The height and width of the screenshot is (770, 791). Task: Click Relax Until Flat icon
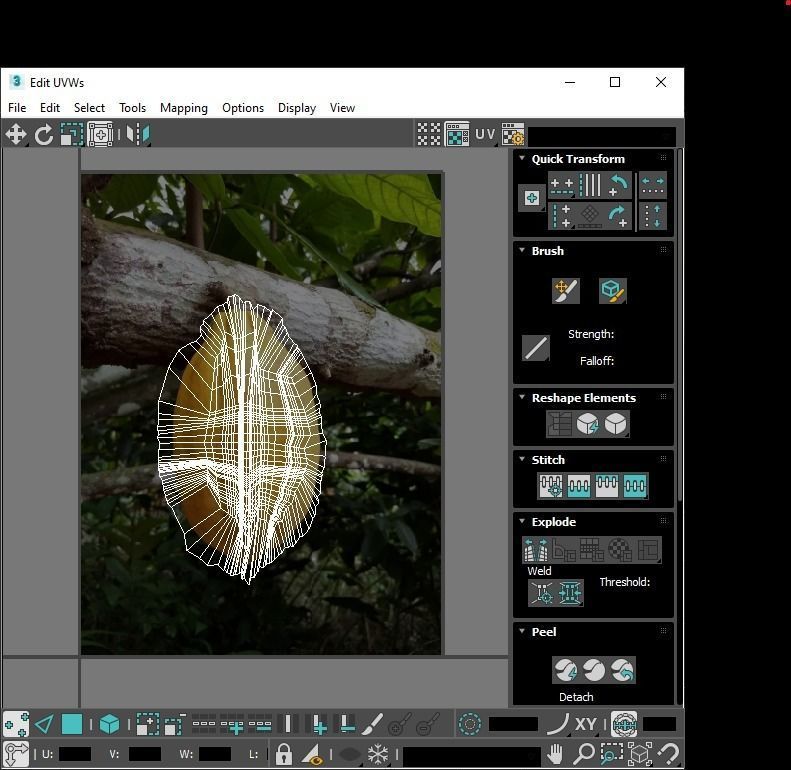[x=588, y=424]
